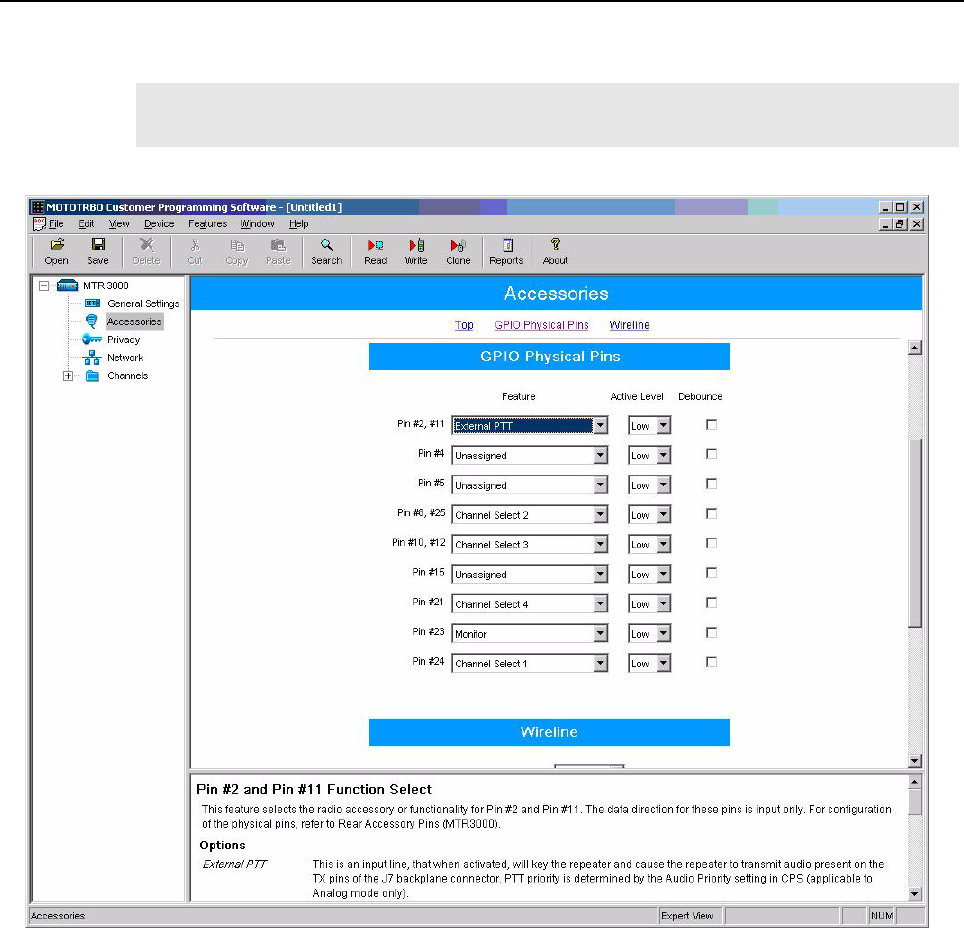The image size is (964, 928).
Task: Select the MTR 3000 device node
Action: pyautogui.click(x=106, y=285)
